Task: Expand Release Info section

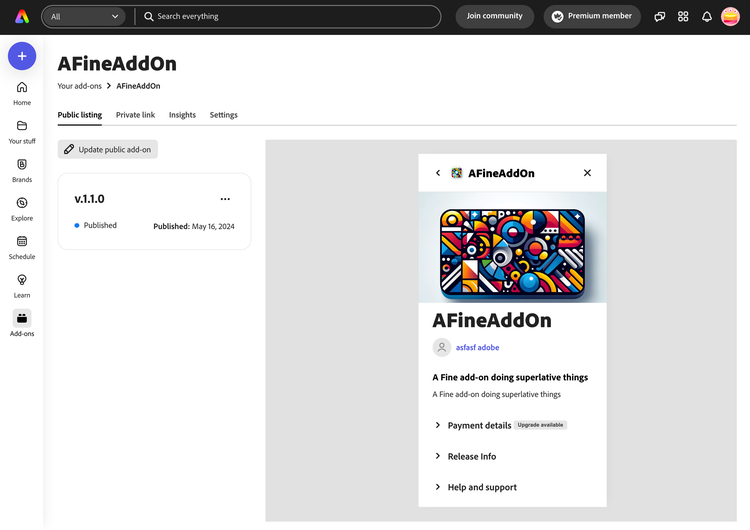Action: click(471, 456)
